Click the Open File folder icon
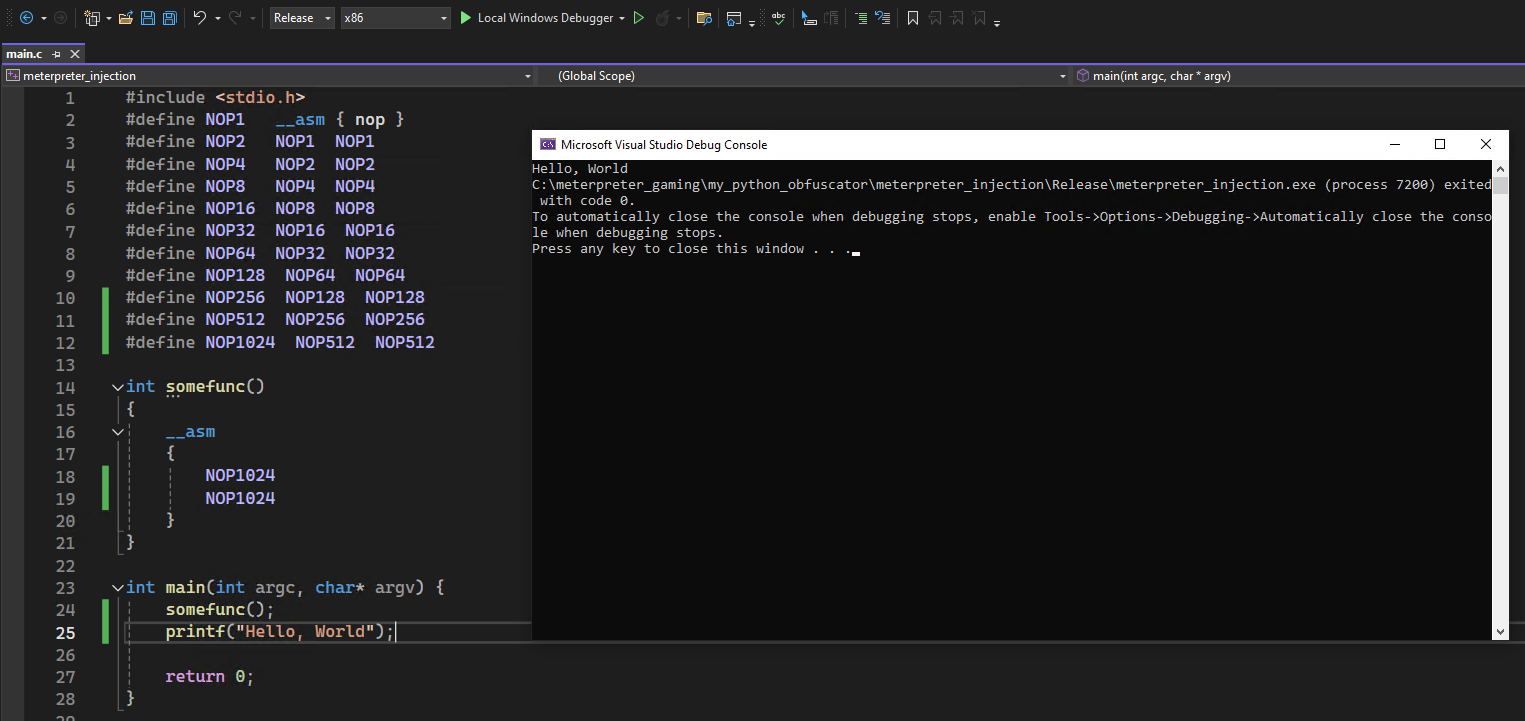1525x721 pixels. [x=126, y=18]
